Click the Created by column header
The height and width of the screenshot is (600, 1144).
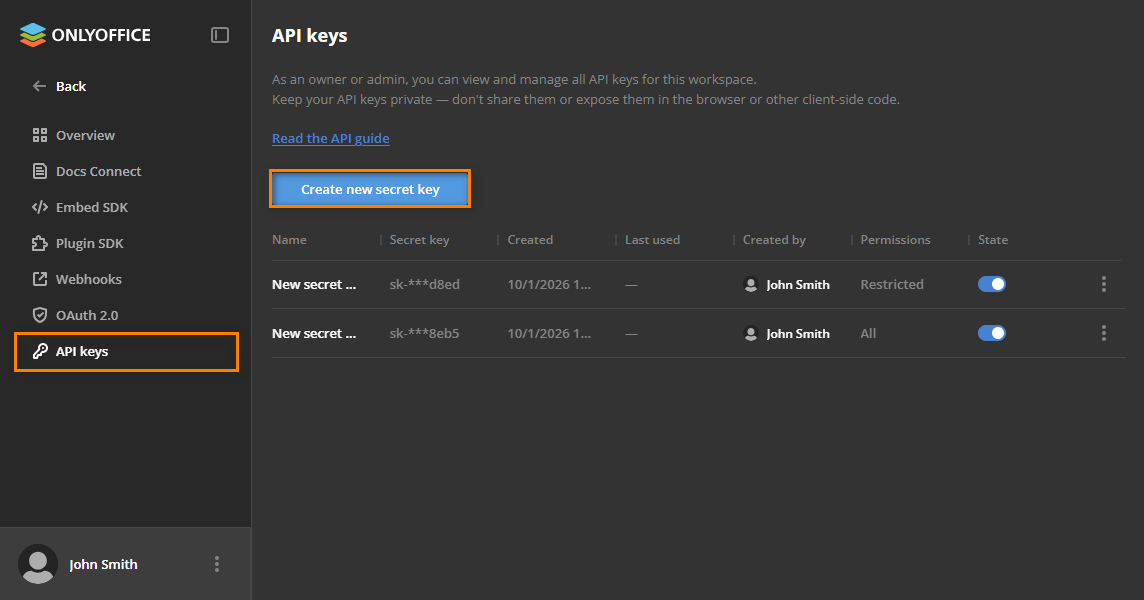pos(774,239)
